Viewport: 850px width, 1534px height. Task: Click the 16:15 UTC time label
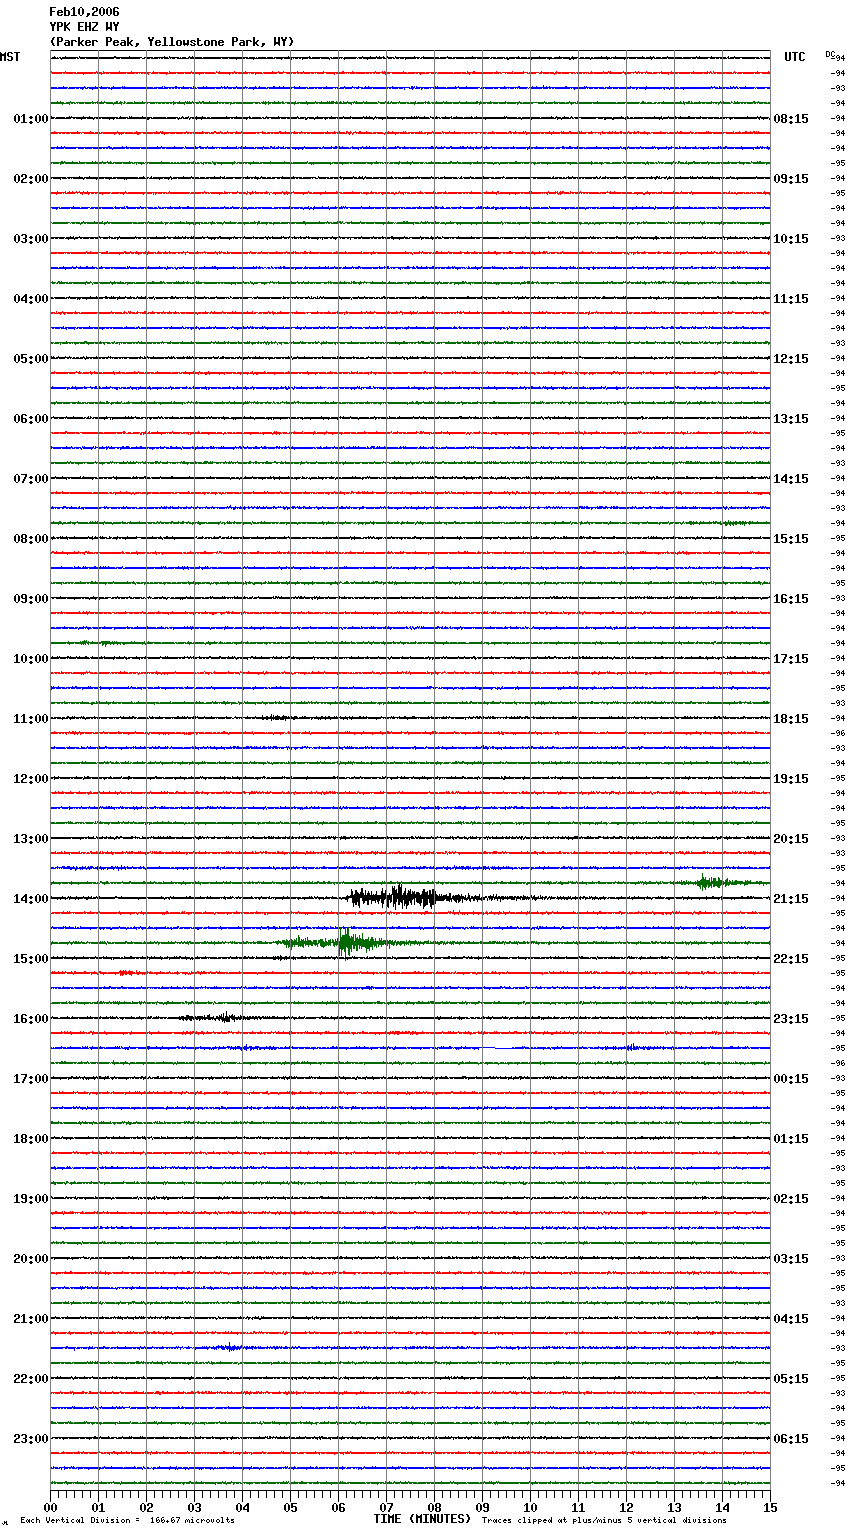click(791, 599)
